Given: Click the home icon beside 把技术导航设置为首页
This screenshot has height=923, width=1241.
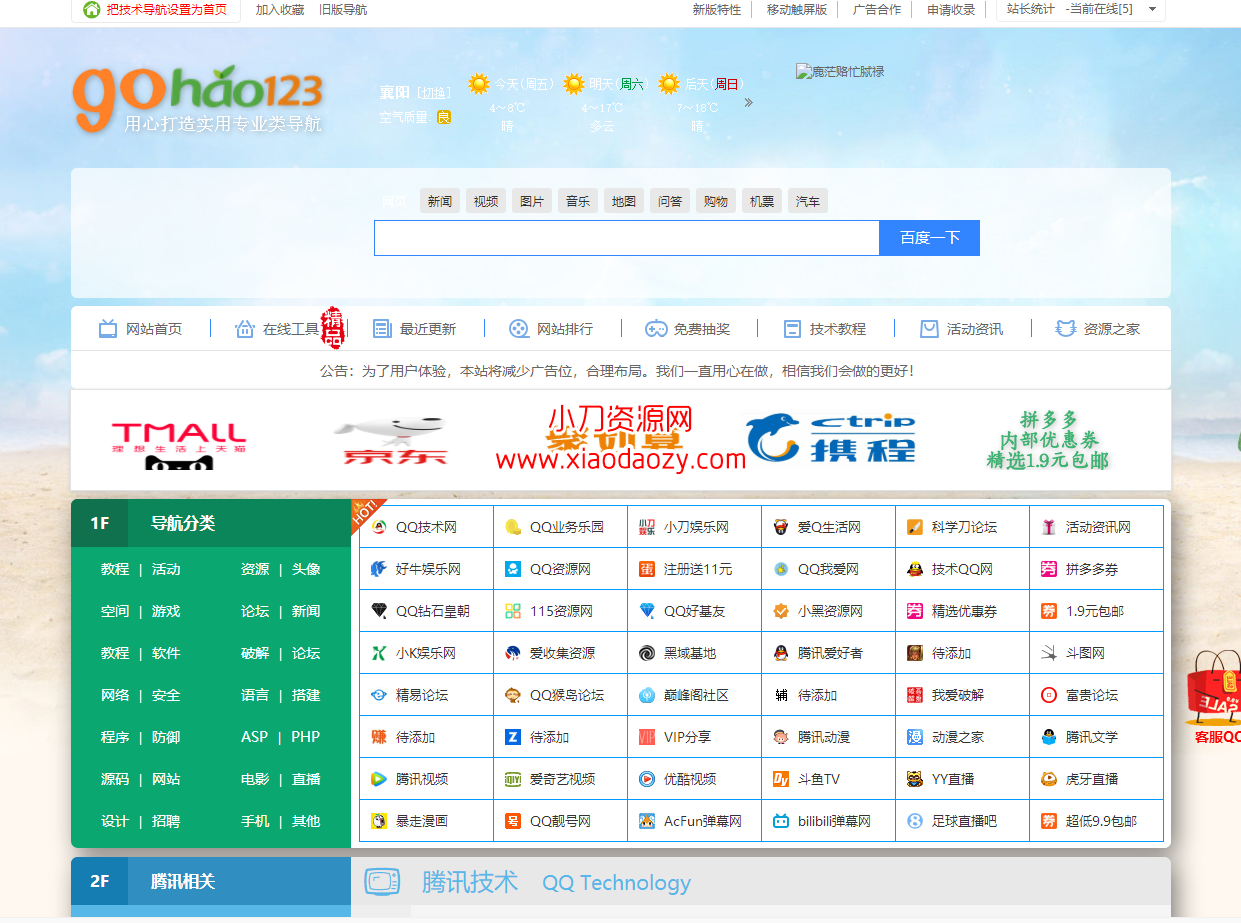Looking at the screenshot, I should tap(92, 10).
